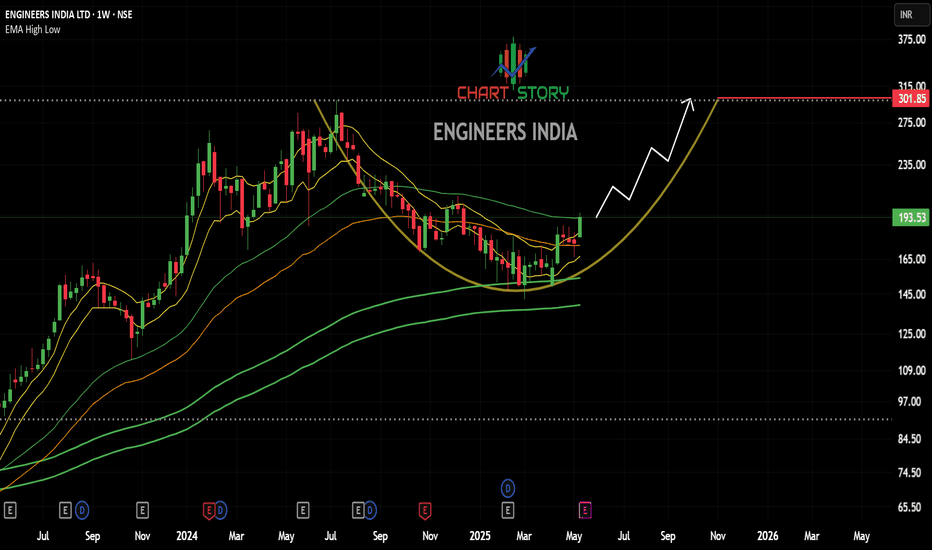Image resolution: width=932 pixels, height=550 pixels.
Task: Click the green 193.53 last price label
Action: (x=911, y=218)
